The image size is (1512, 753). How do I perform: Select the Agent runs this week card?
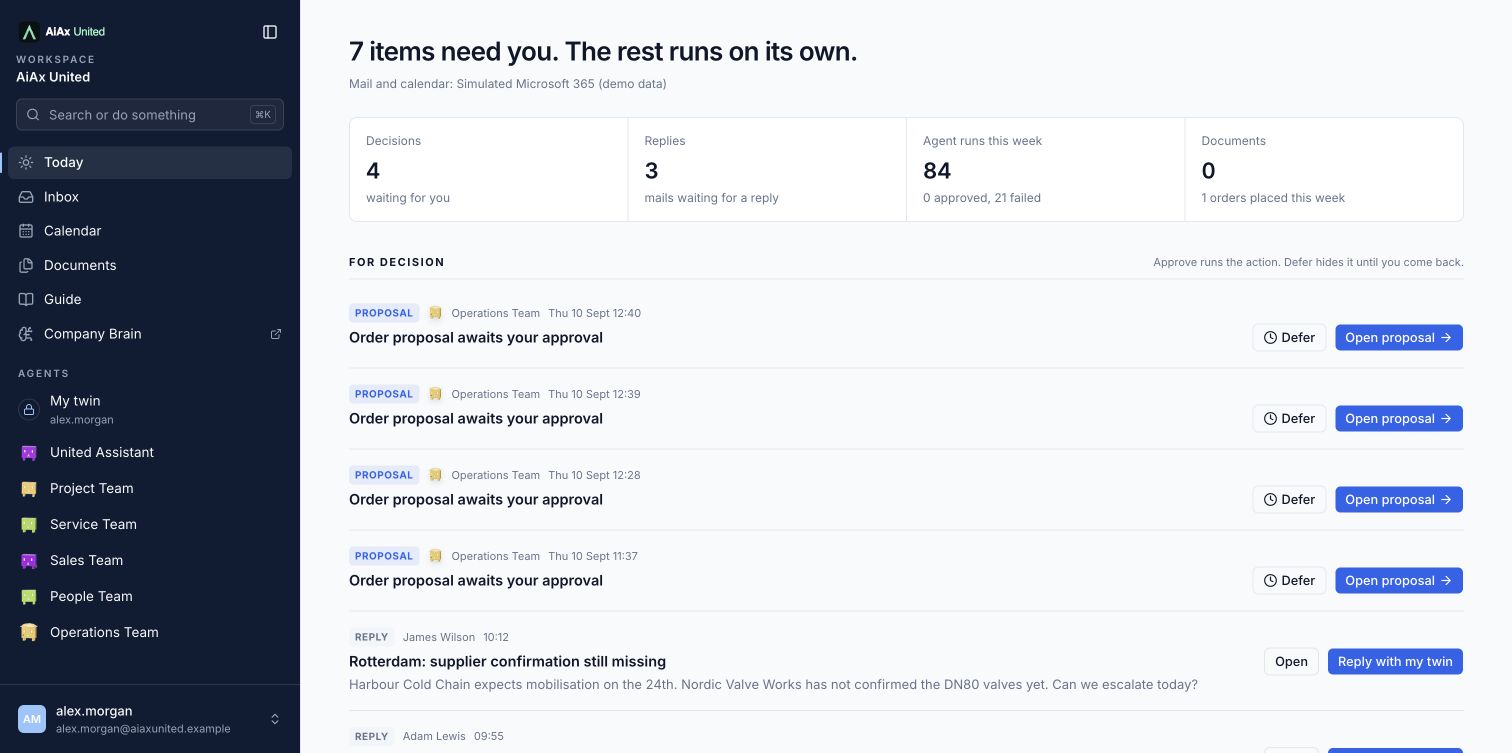click(x=1046, y=170)
